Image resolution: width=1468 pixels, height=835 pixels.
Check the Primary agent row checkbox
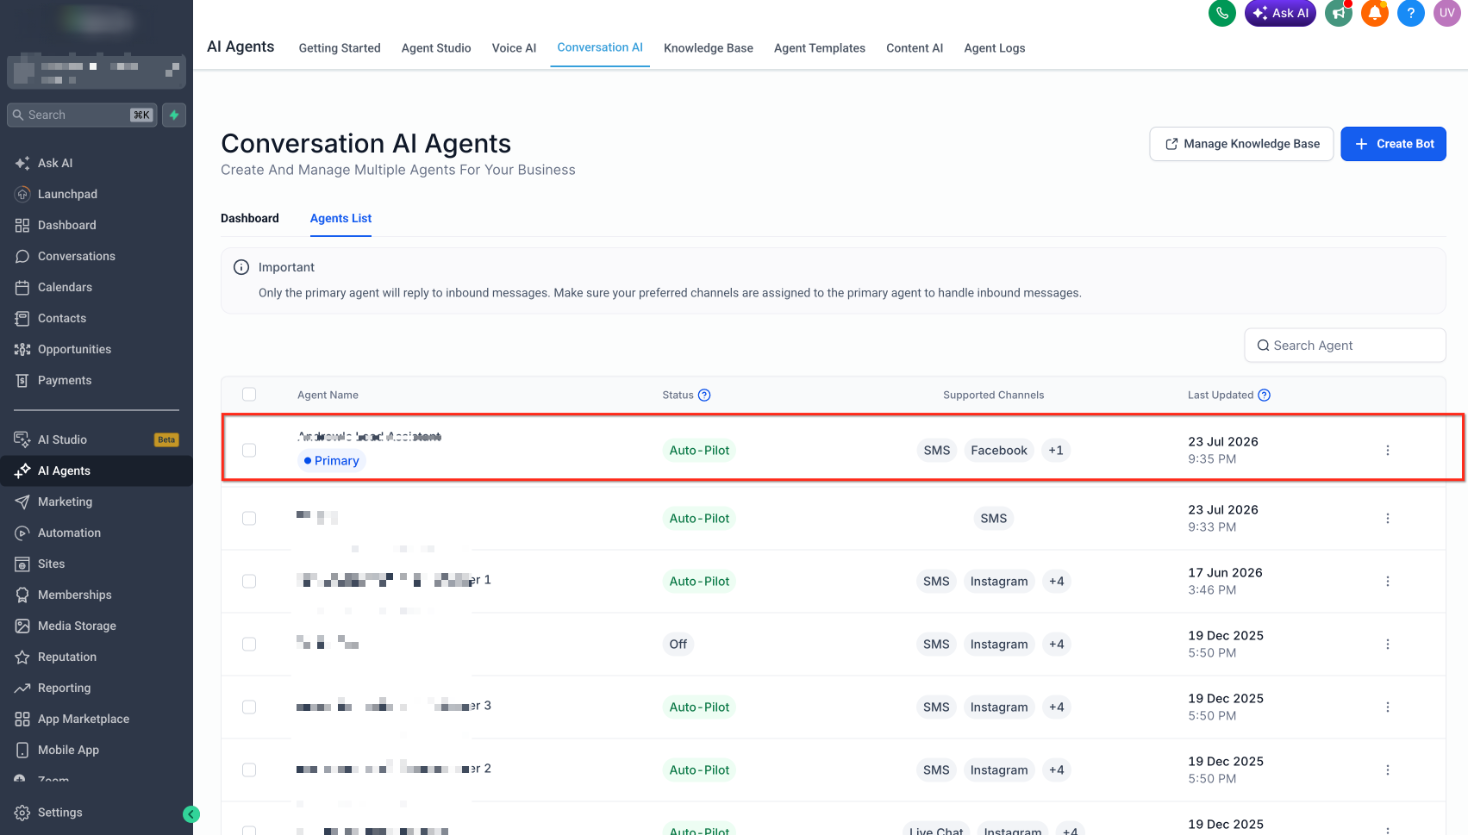[x=249, y=450]
